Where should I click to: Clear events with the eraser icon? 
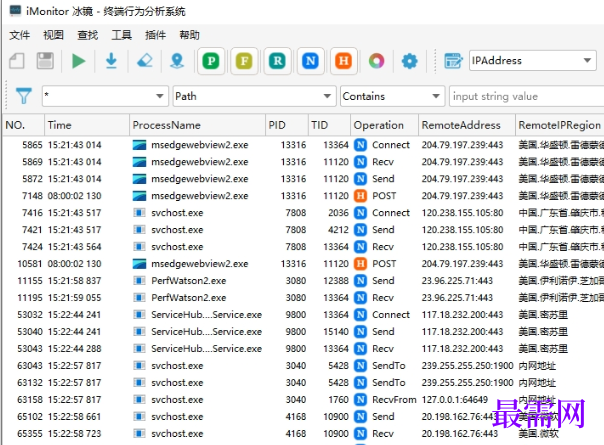coord(145,61)
